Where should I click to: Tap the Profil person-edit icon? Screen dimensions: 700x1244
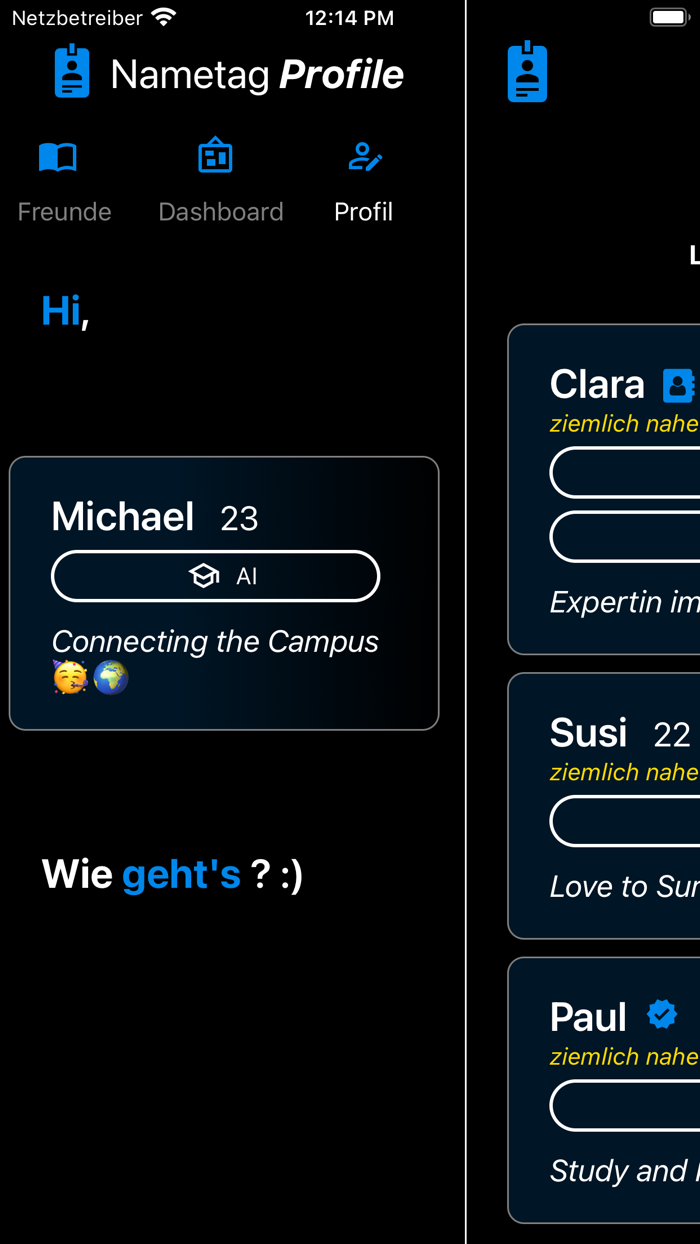click(x=363, y=156)
